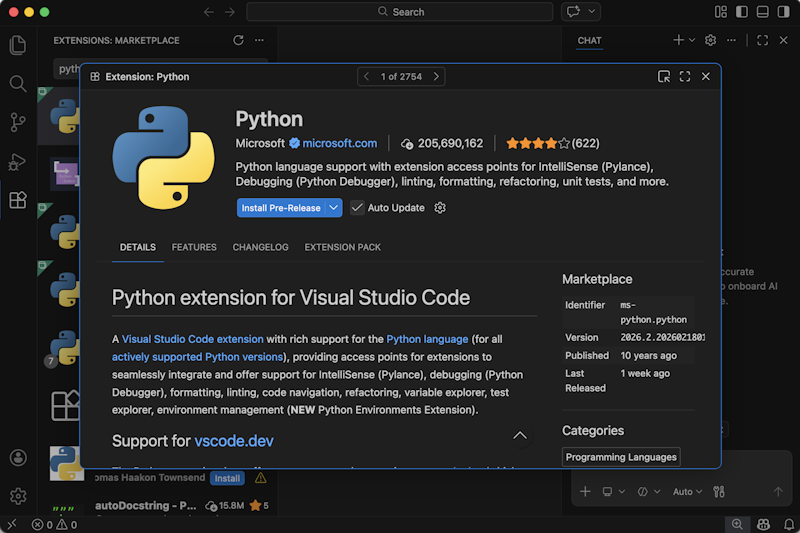Open remote window indicator in status bar
The width and height of the screenshot is (800, 533).
pyautogui.click(x=11, y=524)
